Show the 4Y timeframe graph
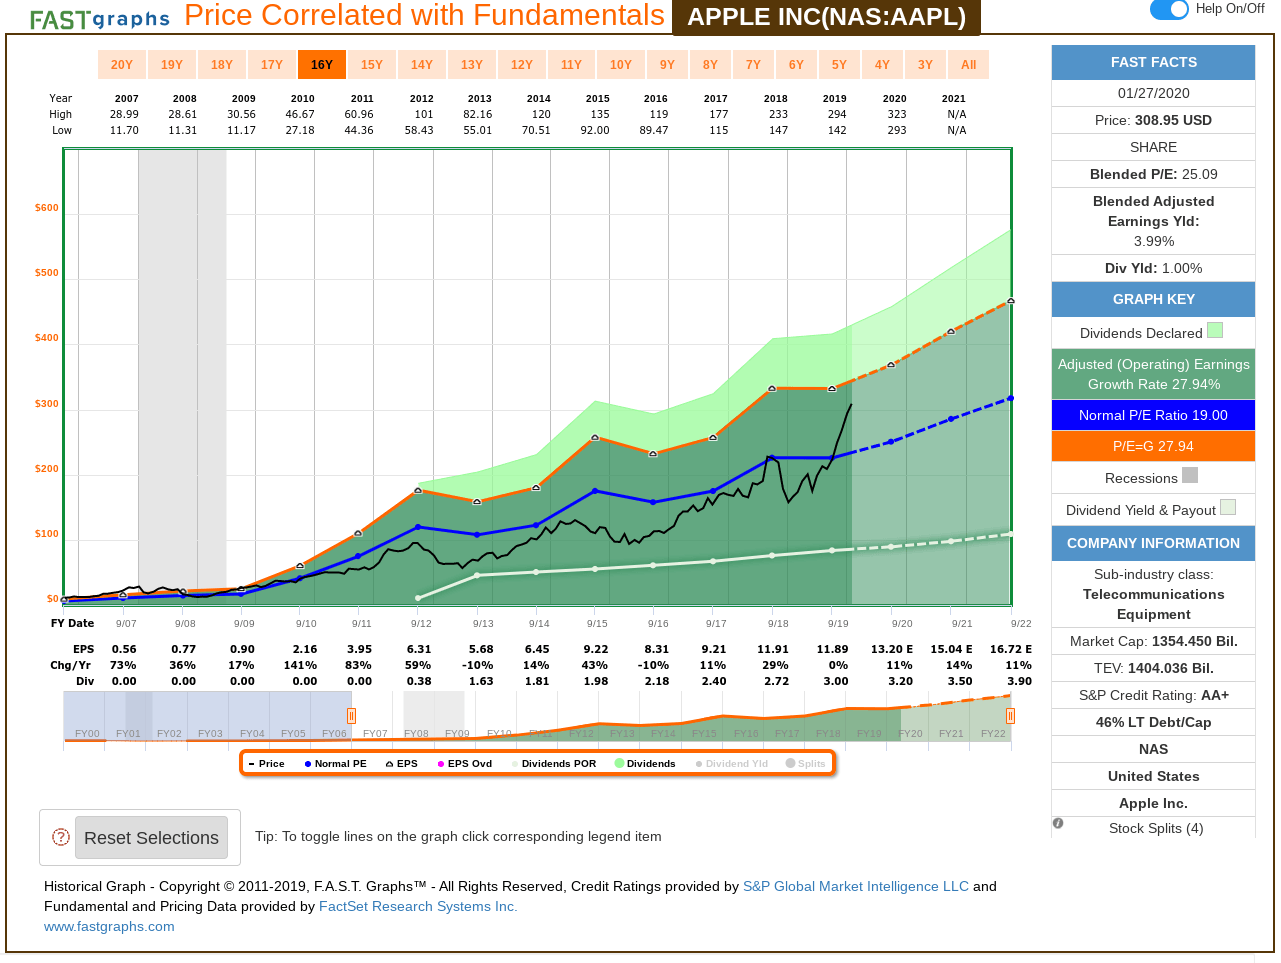The width and height of the screenshot is (1281, 963). point(882,65)
